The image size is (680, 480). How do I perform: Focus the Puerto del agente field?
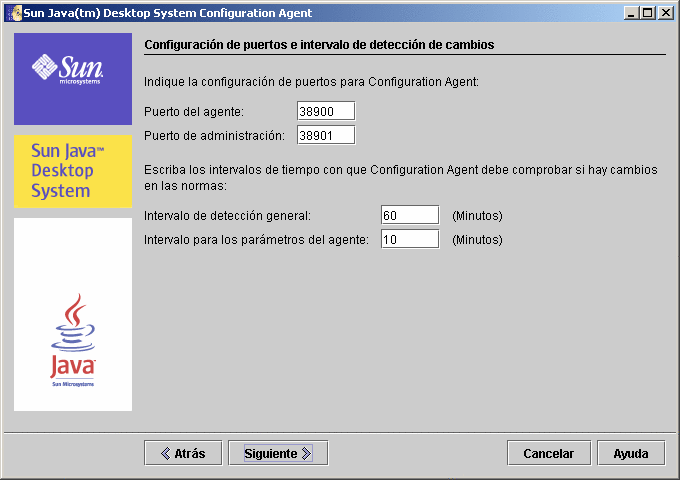(326, 111)
